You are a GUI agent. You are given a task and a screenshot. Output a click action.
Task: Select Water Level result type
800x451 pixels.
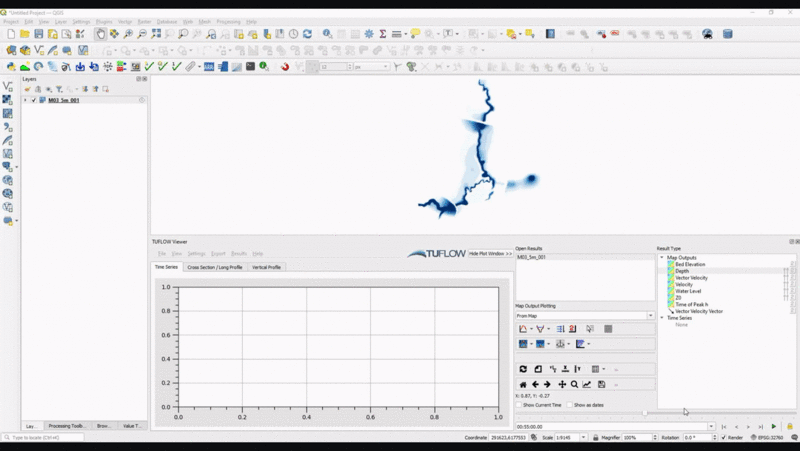[x=688, y=291]
